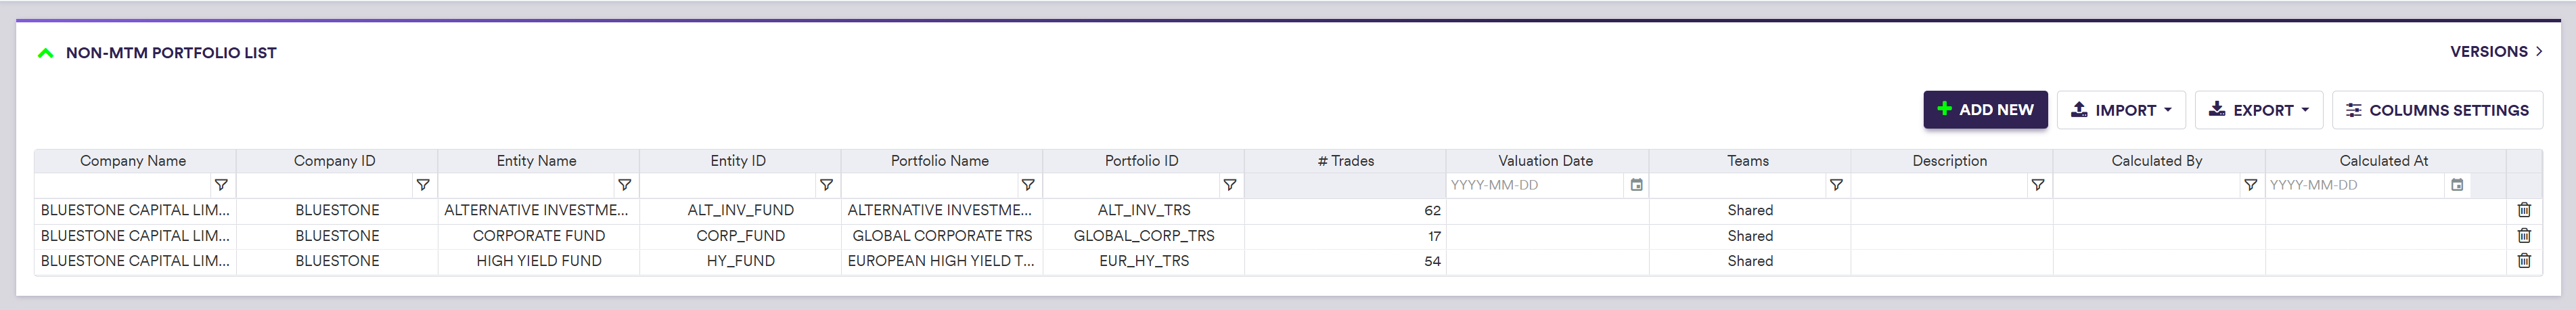Open the Entity ID filter icon
This screenshot has height=310, width=2576.
tap(826, 185)
